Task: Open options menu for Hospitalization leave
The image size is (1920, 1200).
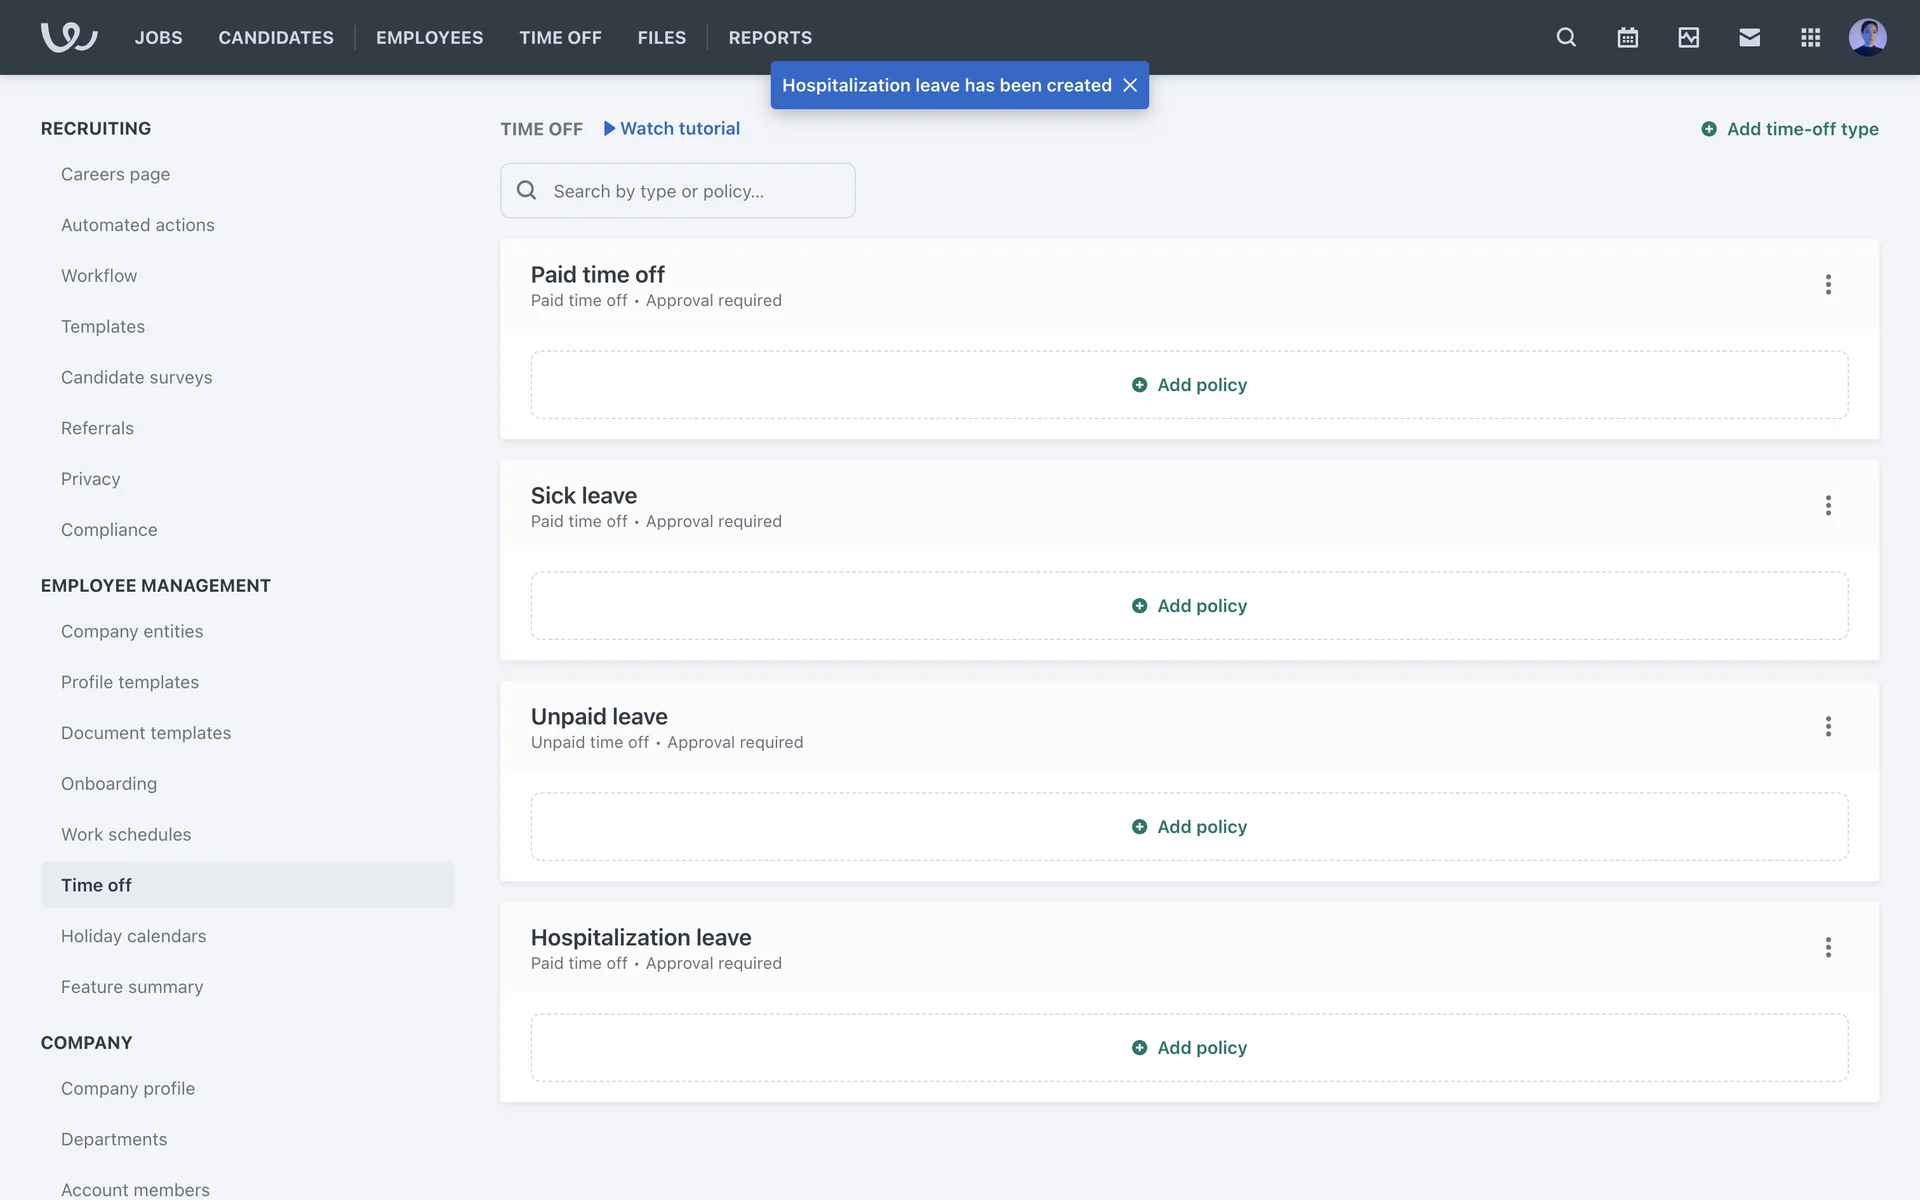Action: (x=1828, y=948)
